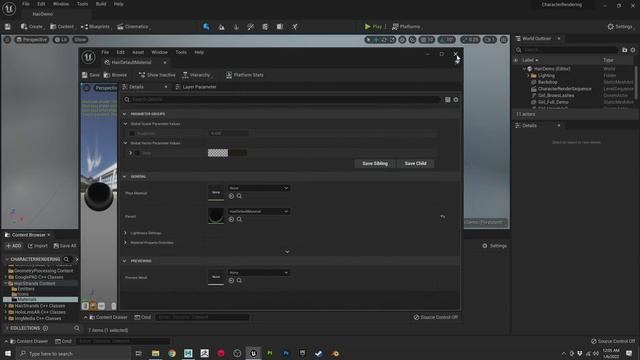This screenshot has height=360, width=640.
Task: Open Cinematics menu in main toolbar
Action: tap(133, 27)
